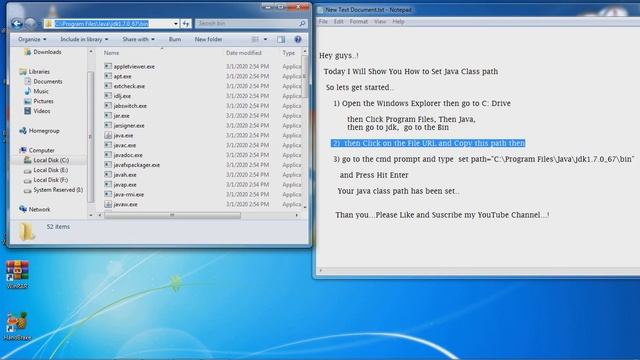This screenshot has height=360, width=640.
Task: Open the Notepad File menu
Action: tap(323, 22)
